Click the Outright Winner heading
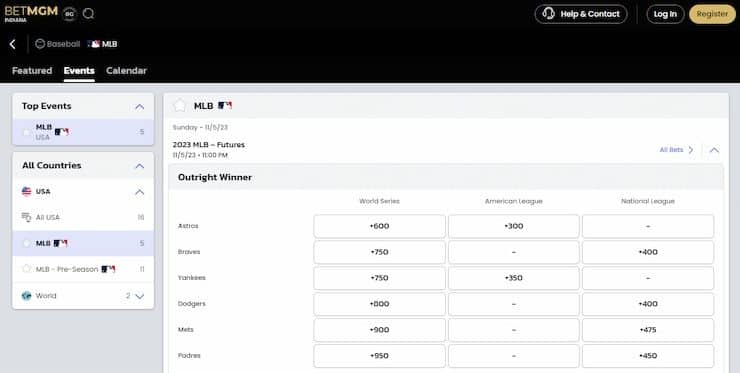The image size is (740, 373). (215, 177)
